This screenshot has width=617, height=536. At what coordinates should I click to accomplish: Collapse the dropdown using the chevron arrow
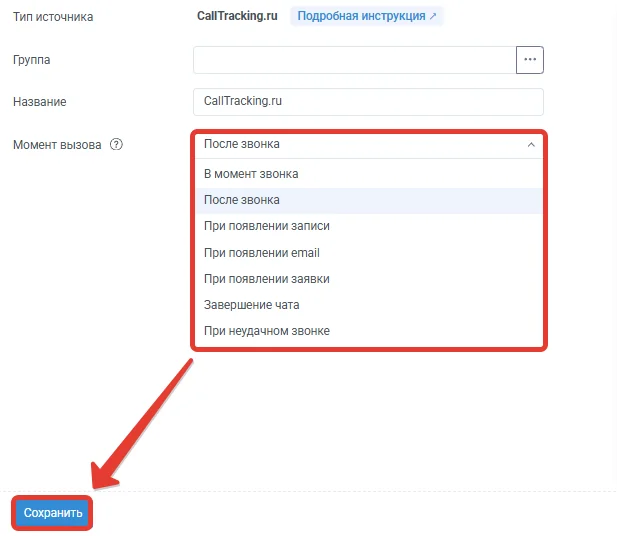(x=531, y=144)
